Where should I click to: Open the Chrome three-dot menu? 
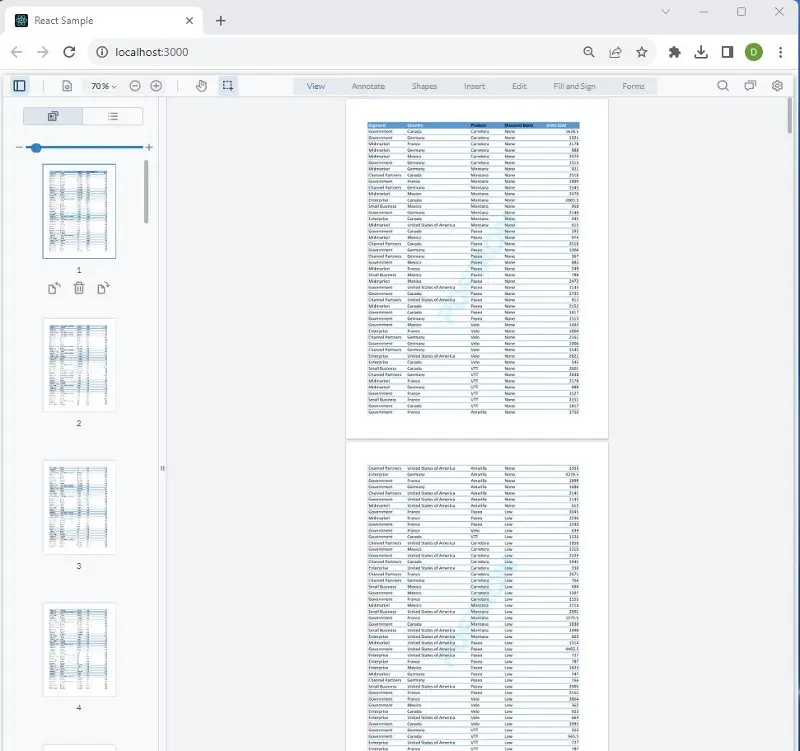coord(780,52)
